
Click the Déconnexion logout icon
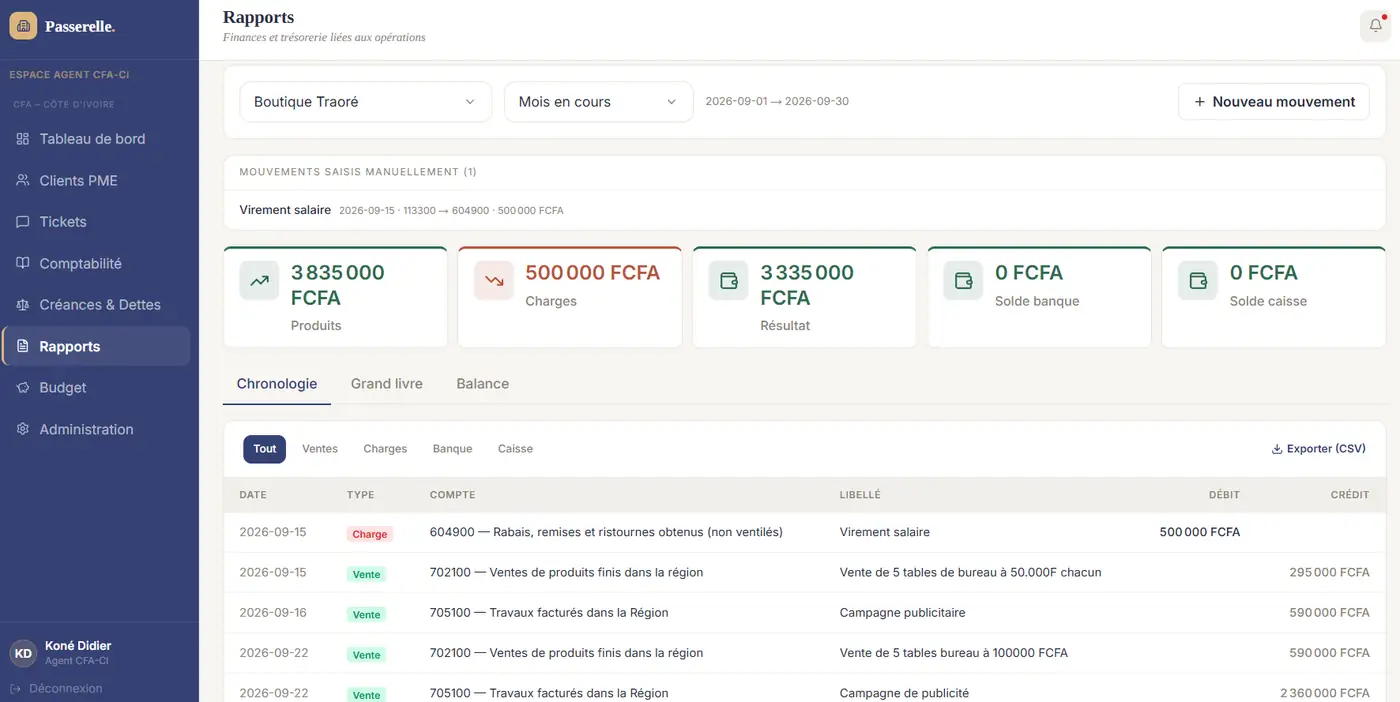point(16,689)
